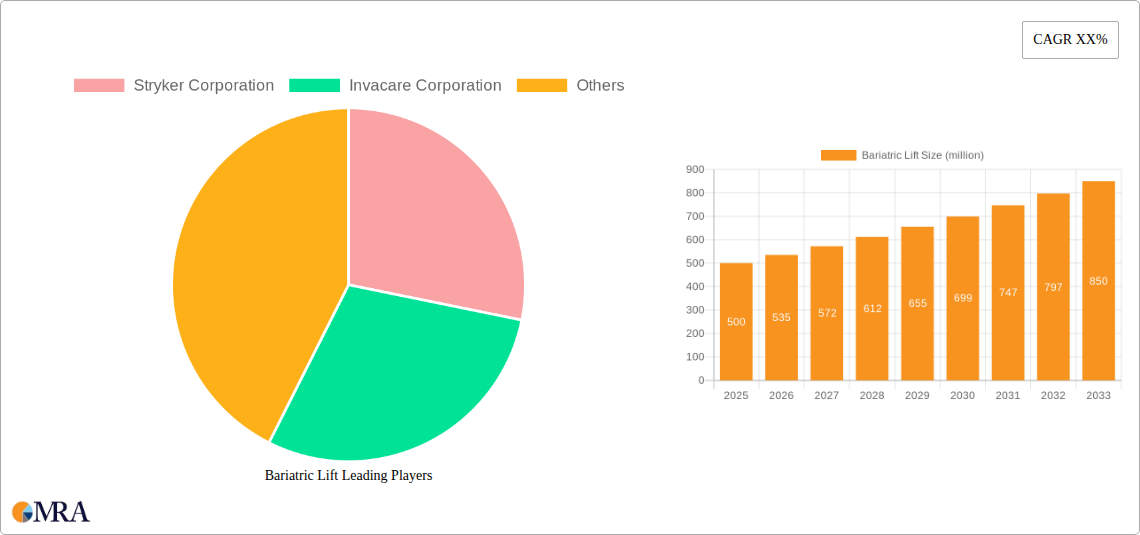Click the 100 y-axis label

click(695, 357)
